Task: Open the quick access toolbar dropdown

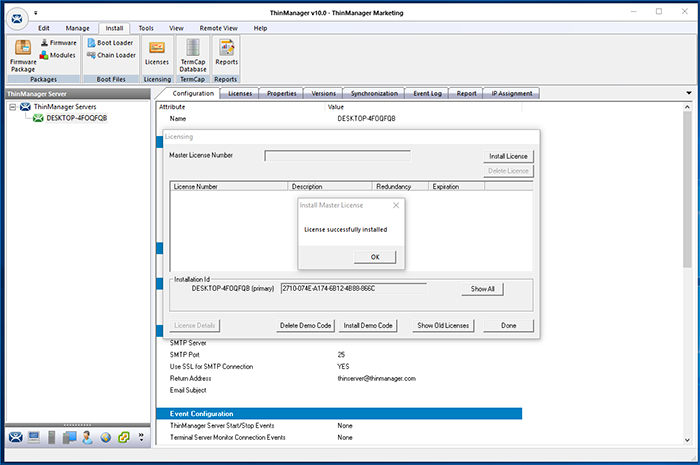Action: tap(35, 12)
